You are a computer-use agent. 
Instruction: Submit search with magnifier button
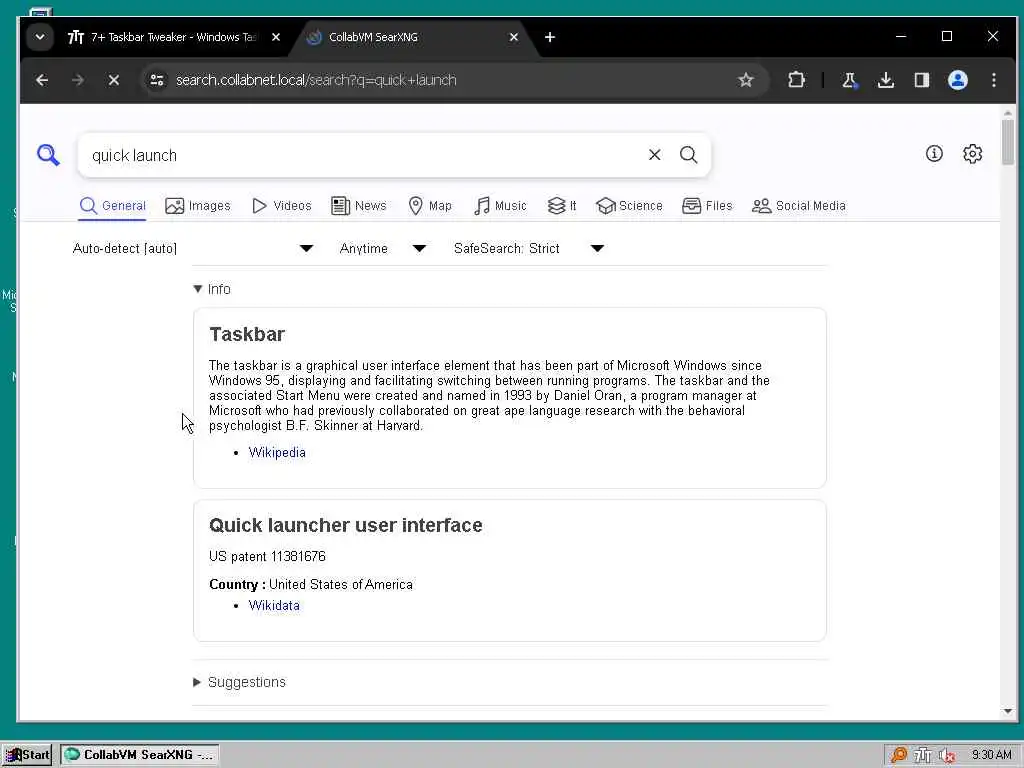tap(688, 155)
